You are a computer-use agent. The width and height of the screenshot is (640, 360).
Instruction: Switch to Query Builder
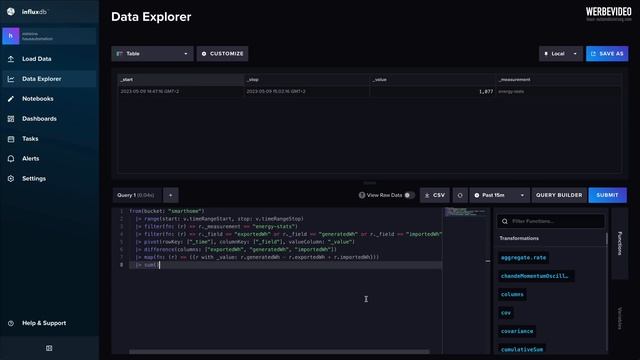point(559,195)
